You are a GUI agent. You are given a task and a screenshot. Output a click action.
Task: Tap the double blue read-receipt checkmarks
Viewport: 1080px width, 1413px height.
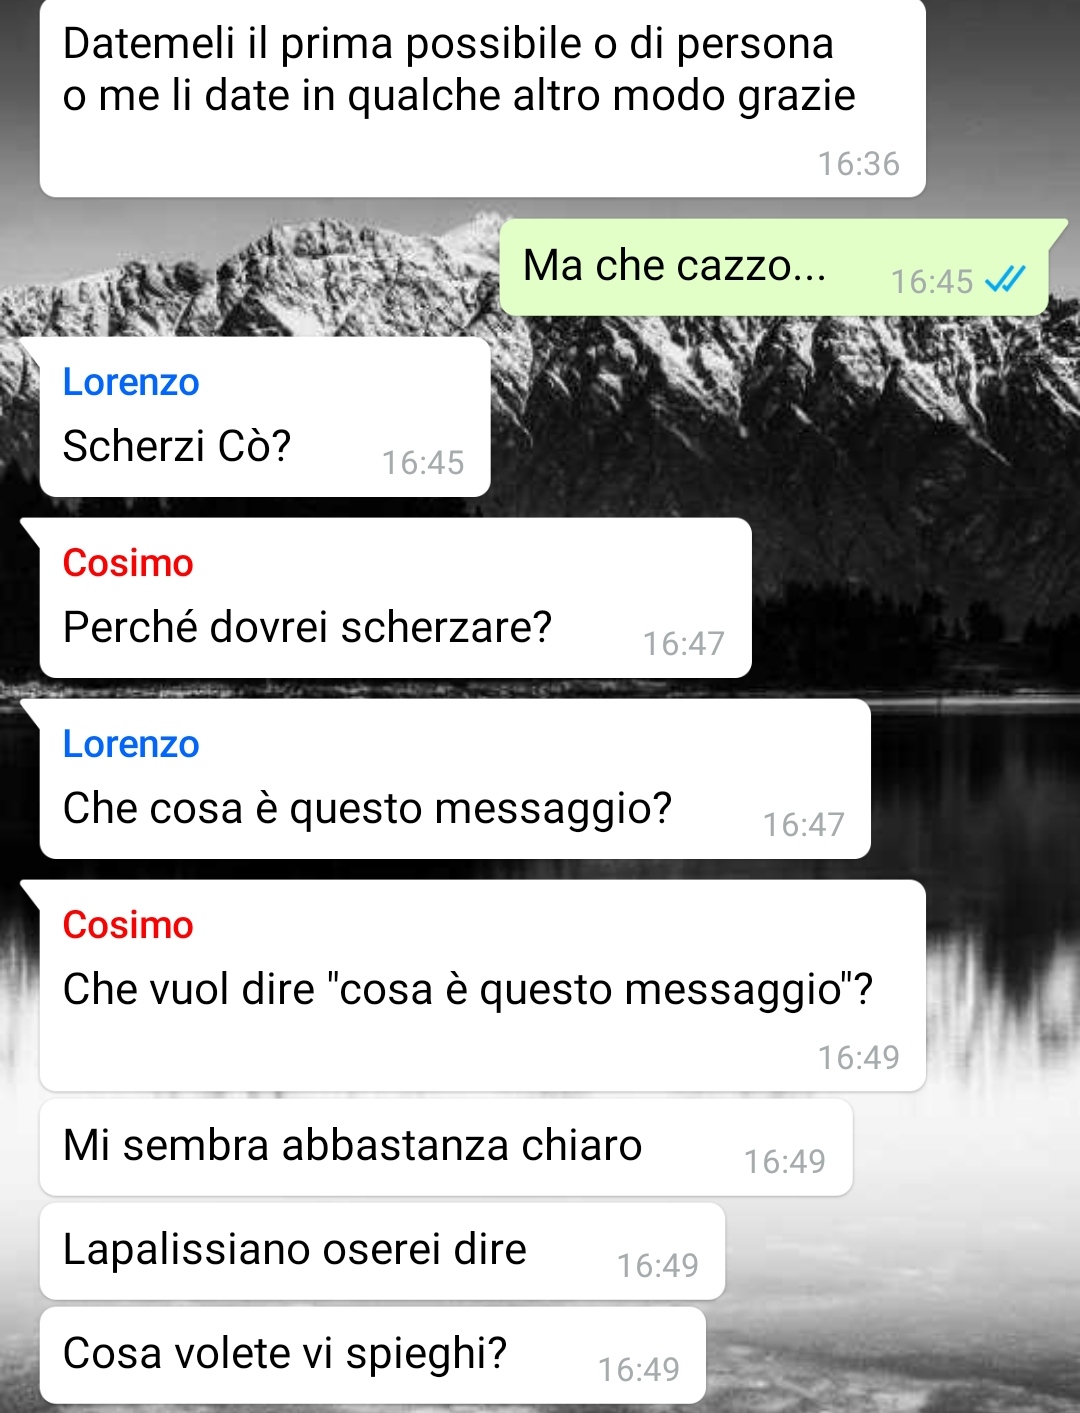(1005, 280)
